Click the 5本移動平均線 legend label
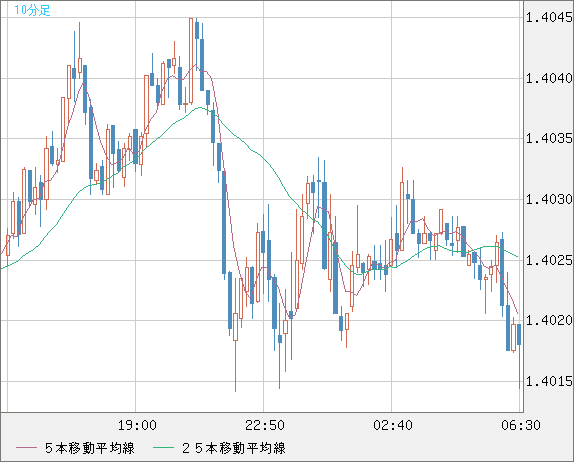The width and height of the screenshot is (574, 462). click(90, 448)
